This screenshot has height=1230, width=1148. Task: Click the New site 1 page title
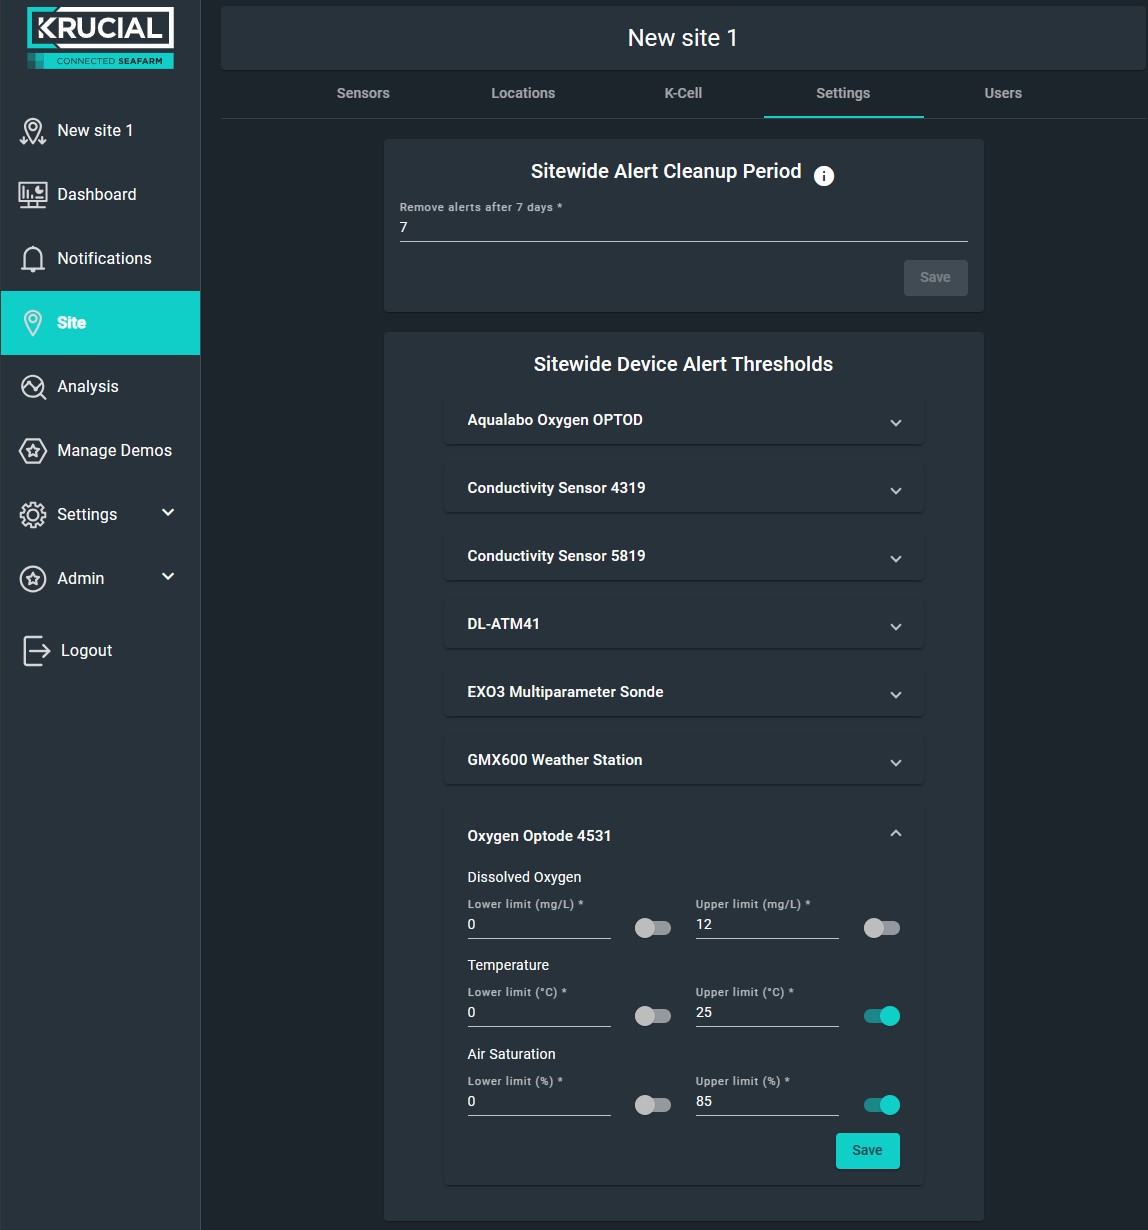[x=683, y=38]
